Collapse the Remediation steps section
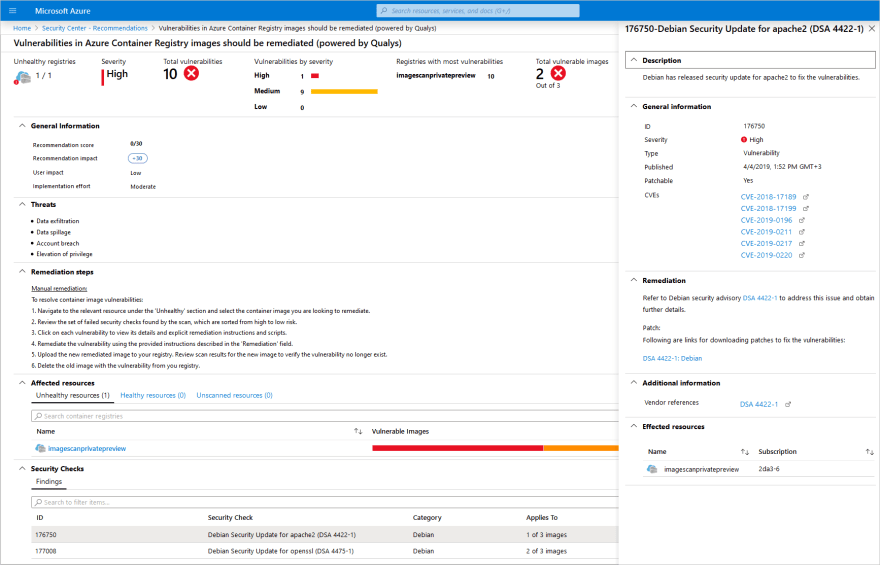The width and height of the screenshot is (880, 565). click(x=22, y=272)
